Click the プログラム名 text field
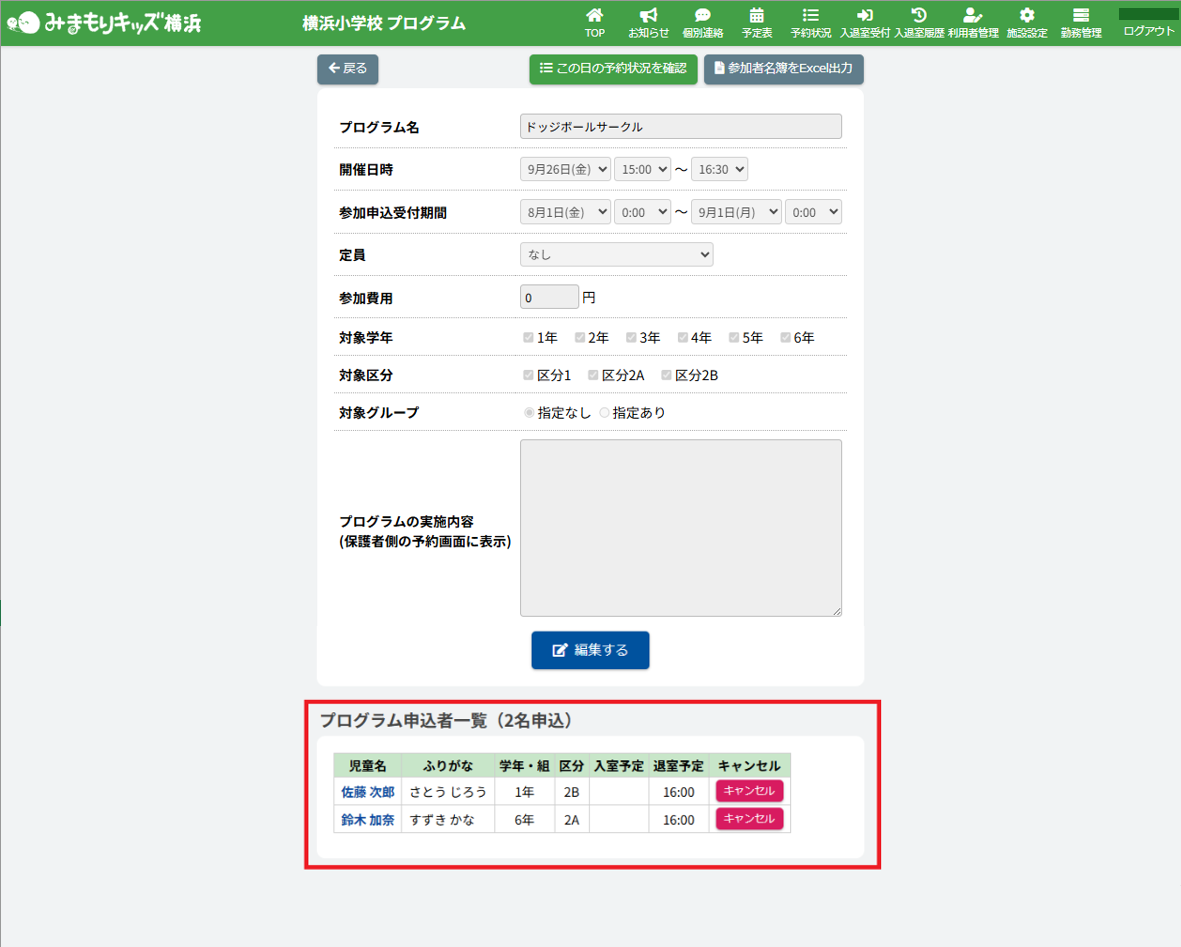This screenshot has width=1181, height=947. point(680,127)
